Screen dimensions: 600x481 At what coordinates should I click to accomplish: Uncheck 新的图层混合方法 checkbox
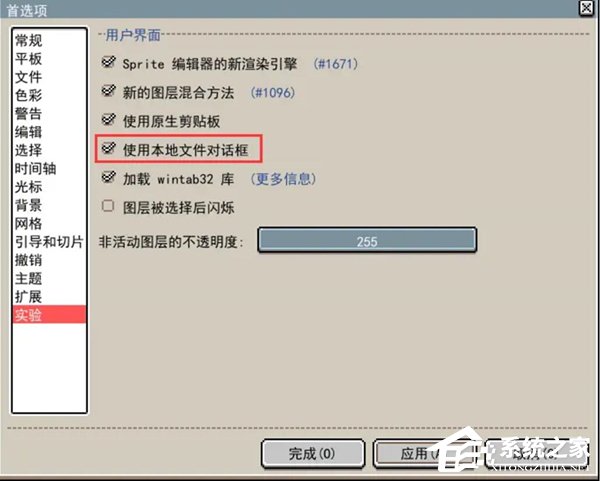point(109,91)
